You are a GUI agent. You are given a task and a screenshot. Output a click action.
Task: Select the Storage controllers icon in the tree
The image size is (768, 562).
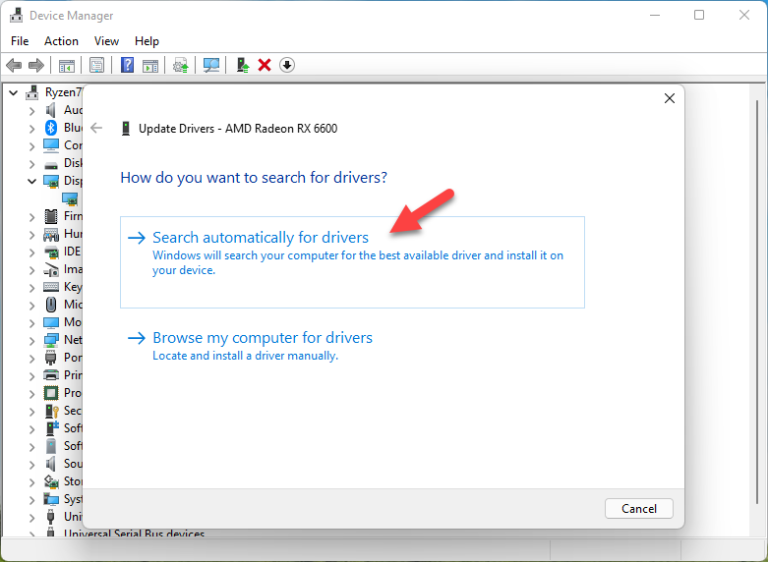point(51,482)
